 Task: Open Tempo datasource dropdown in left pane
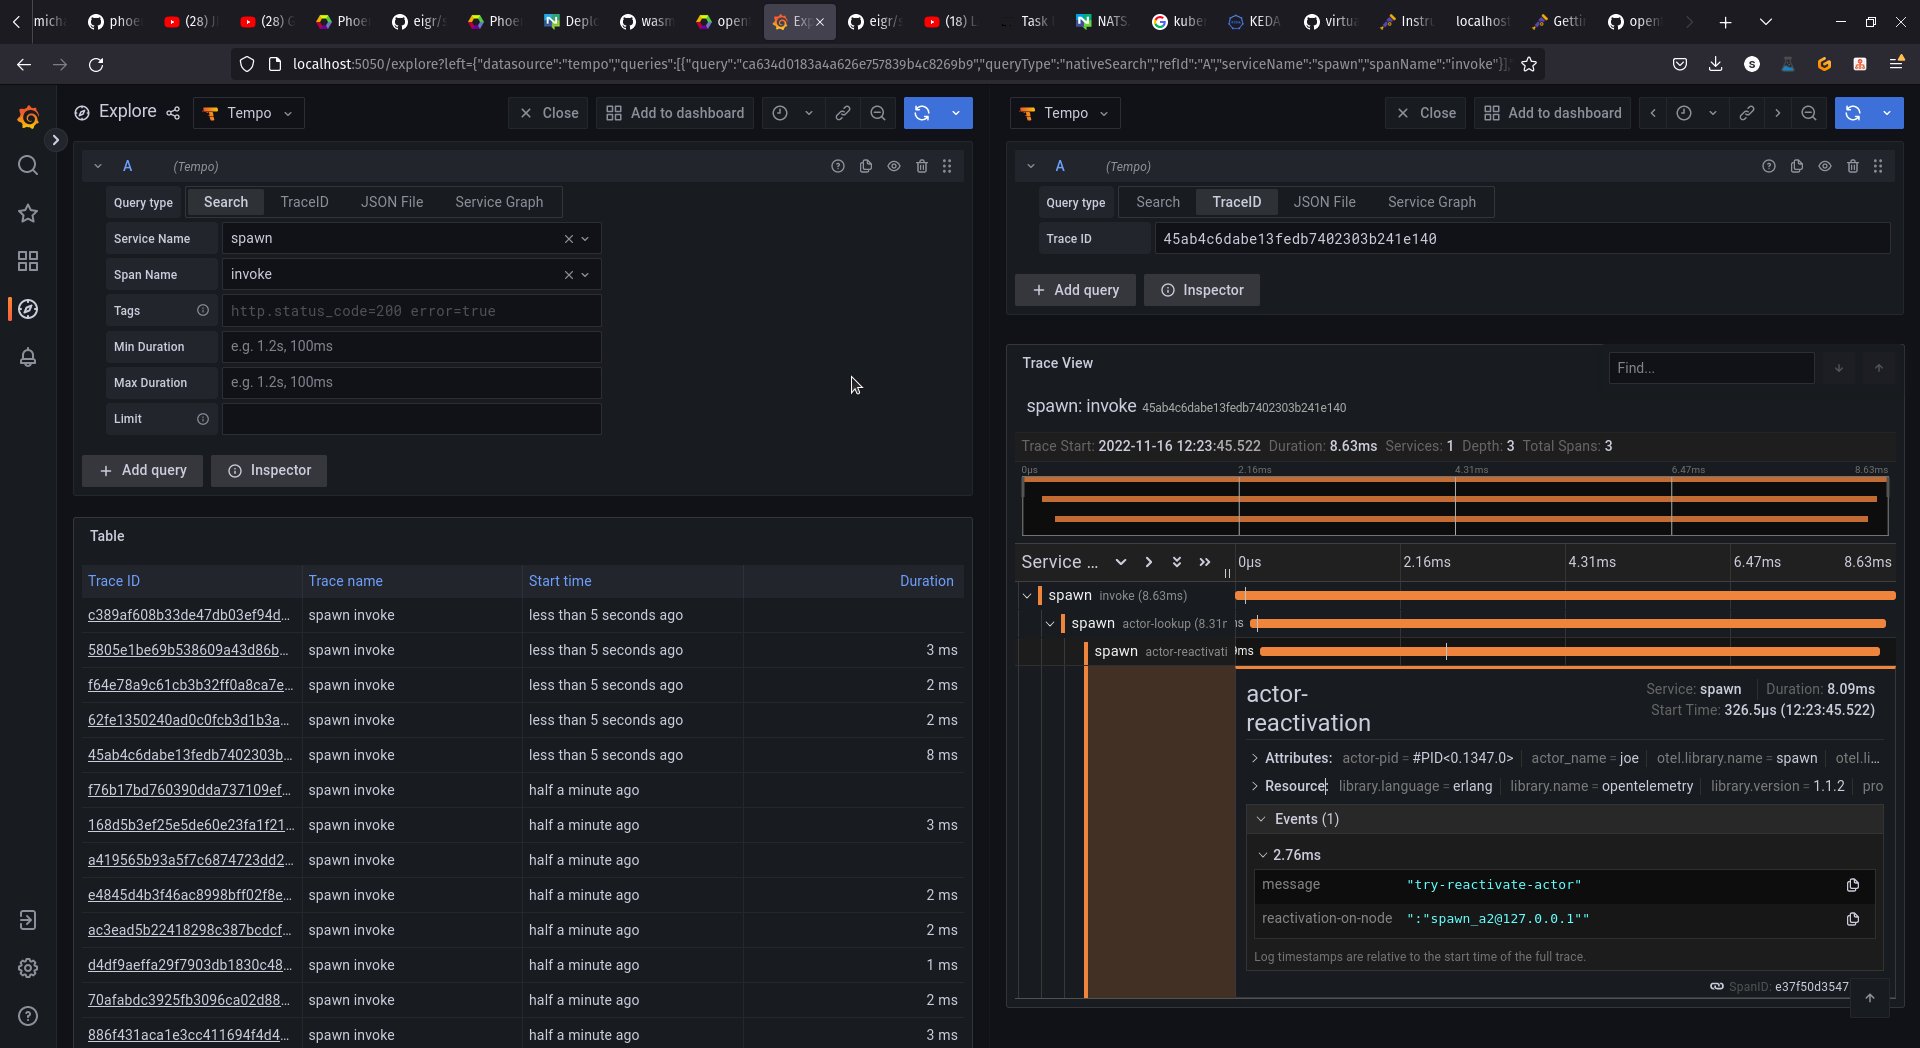(249, 113)
